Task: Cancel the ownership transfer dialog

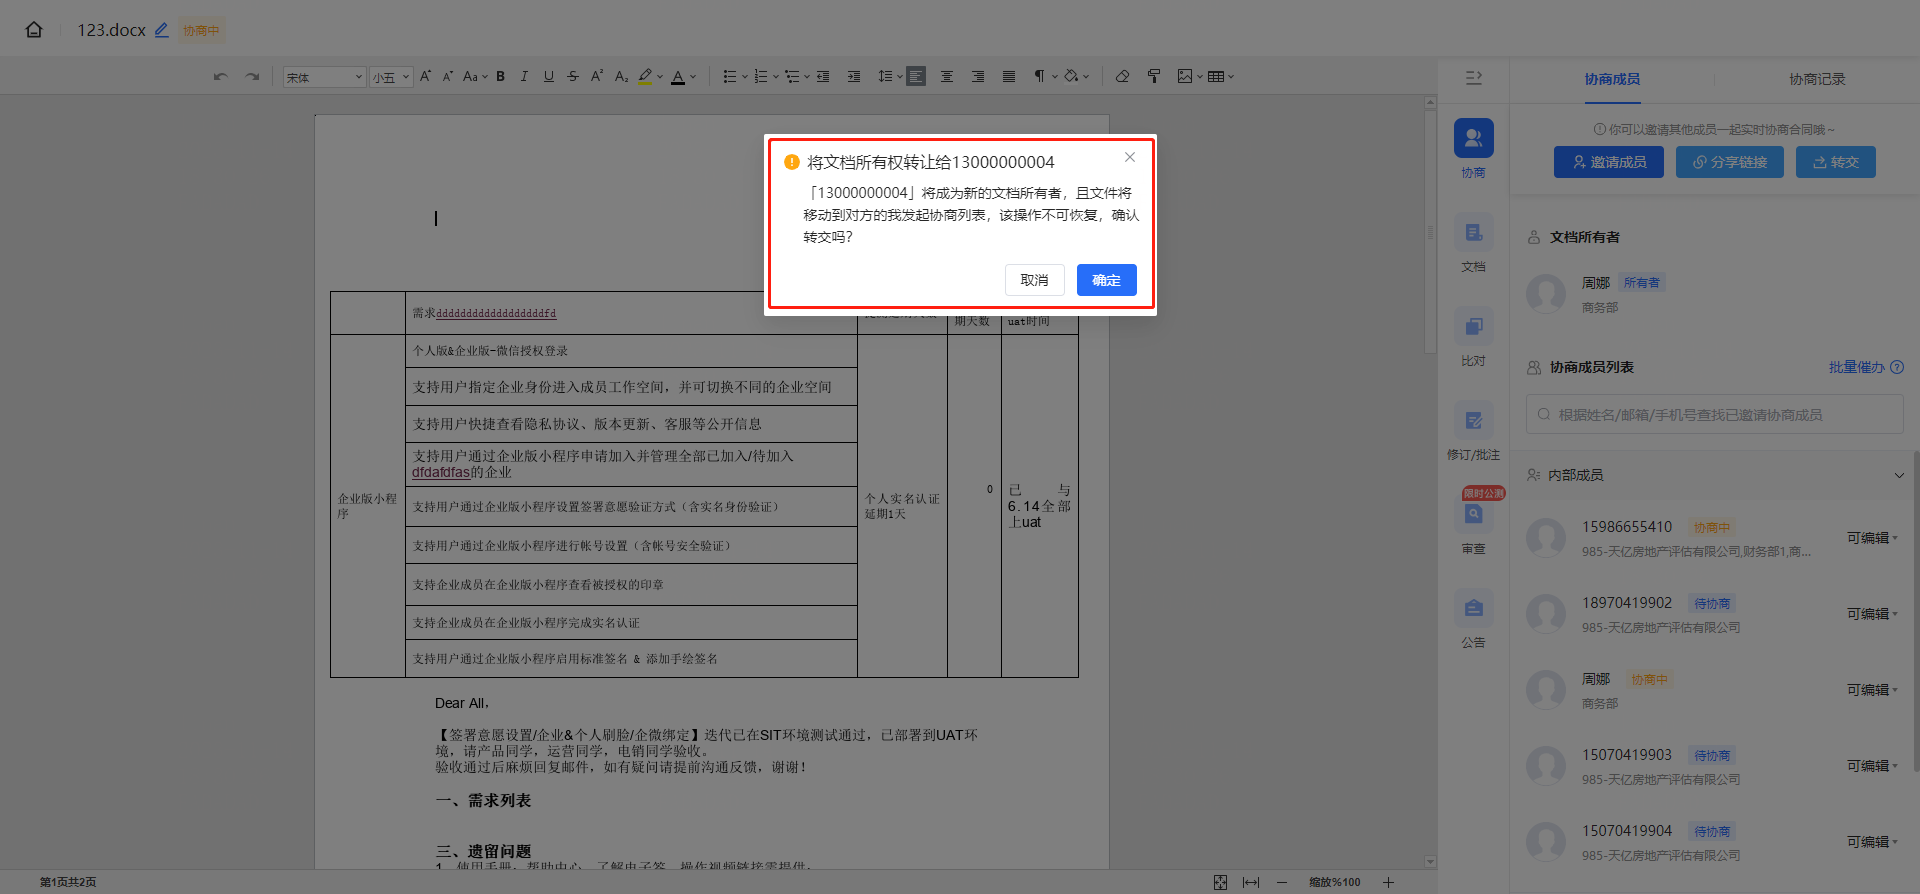Action: pos(1034,280)
